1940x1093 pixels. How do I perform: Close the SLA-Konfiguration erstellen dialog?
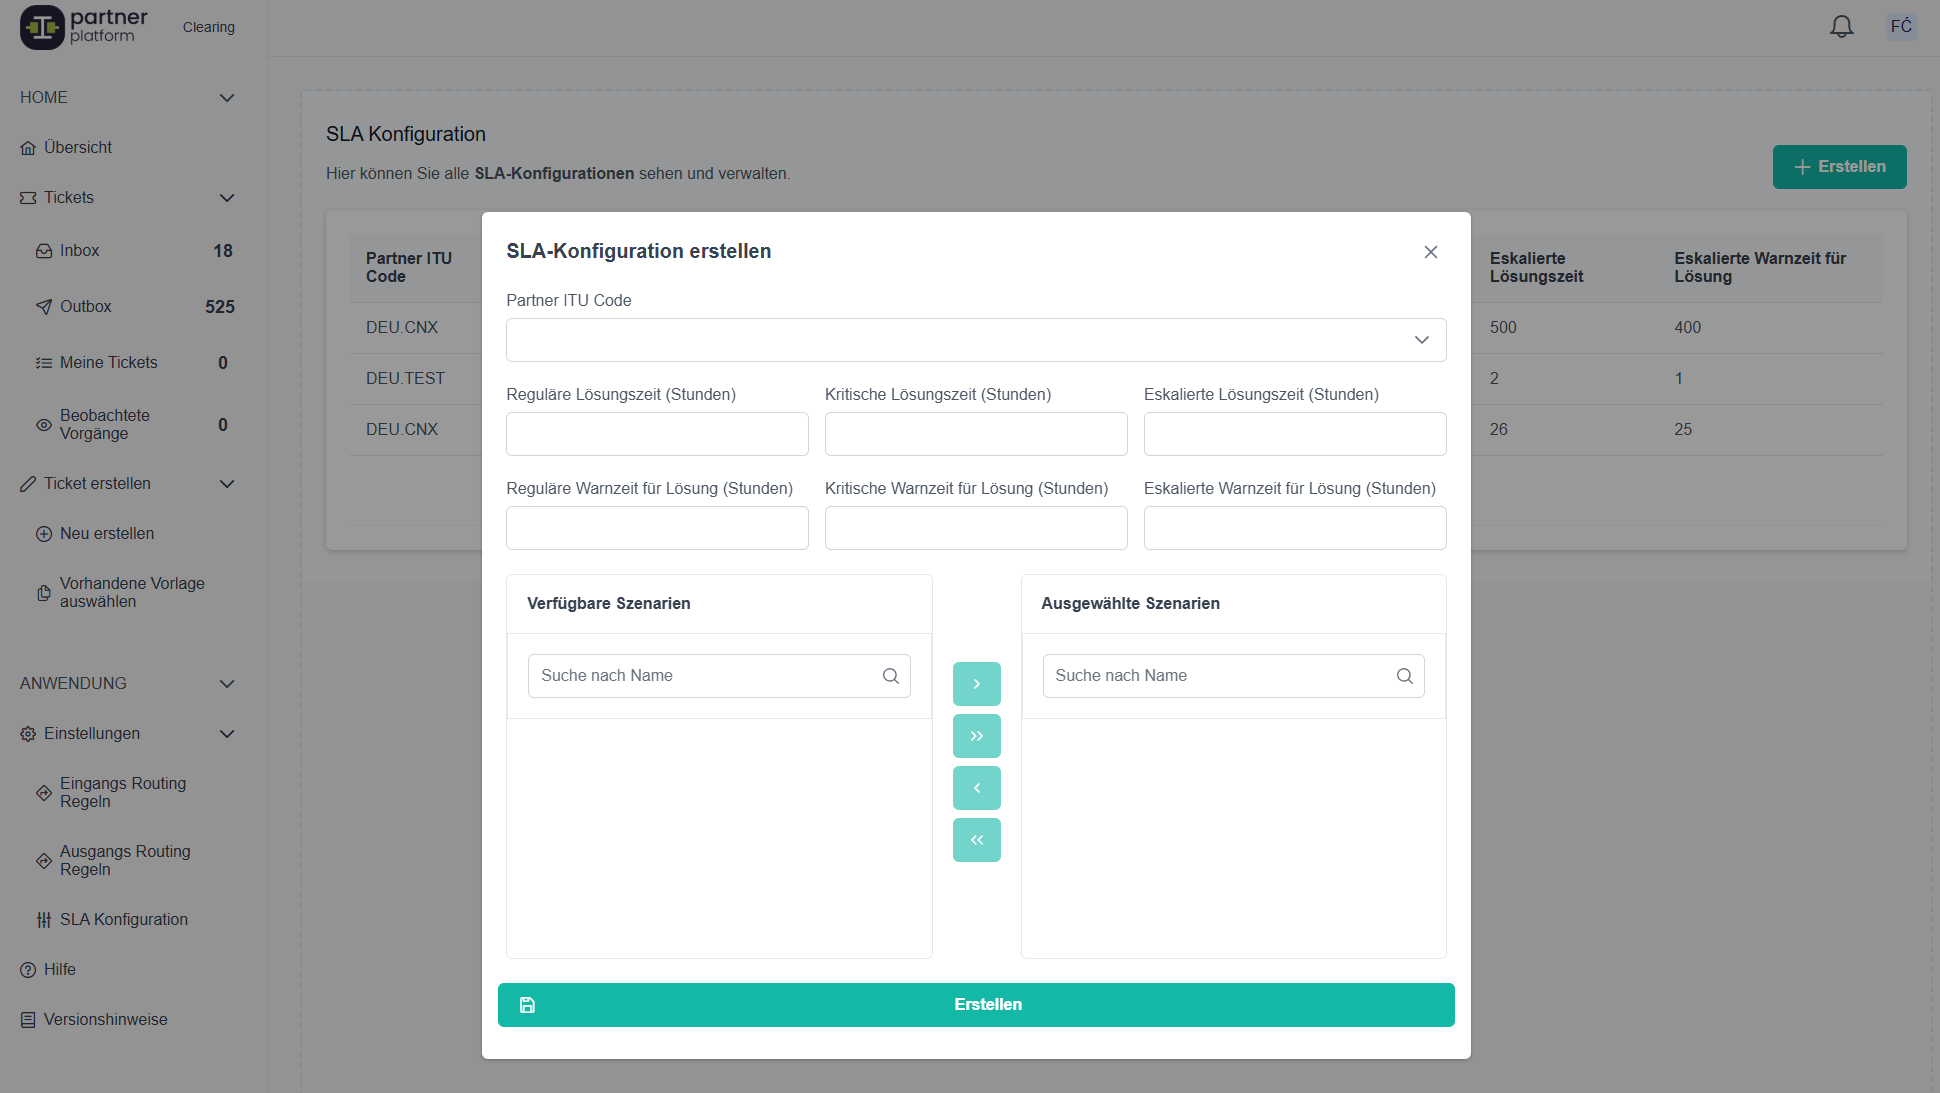pos(1430,252)
